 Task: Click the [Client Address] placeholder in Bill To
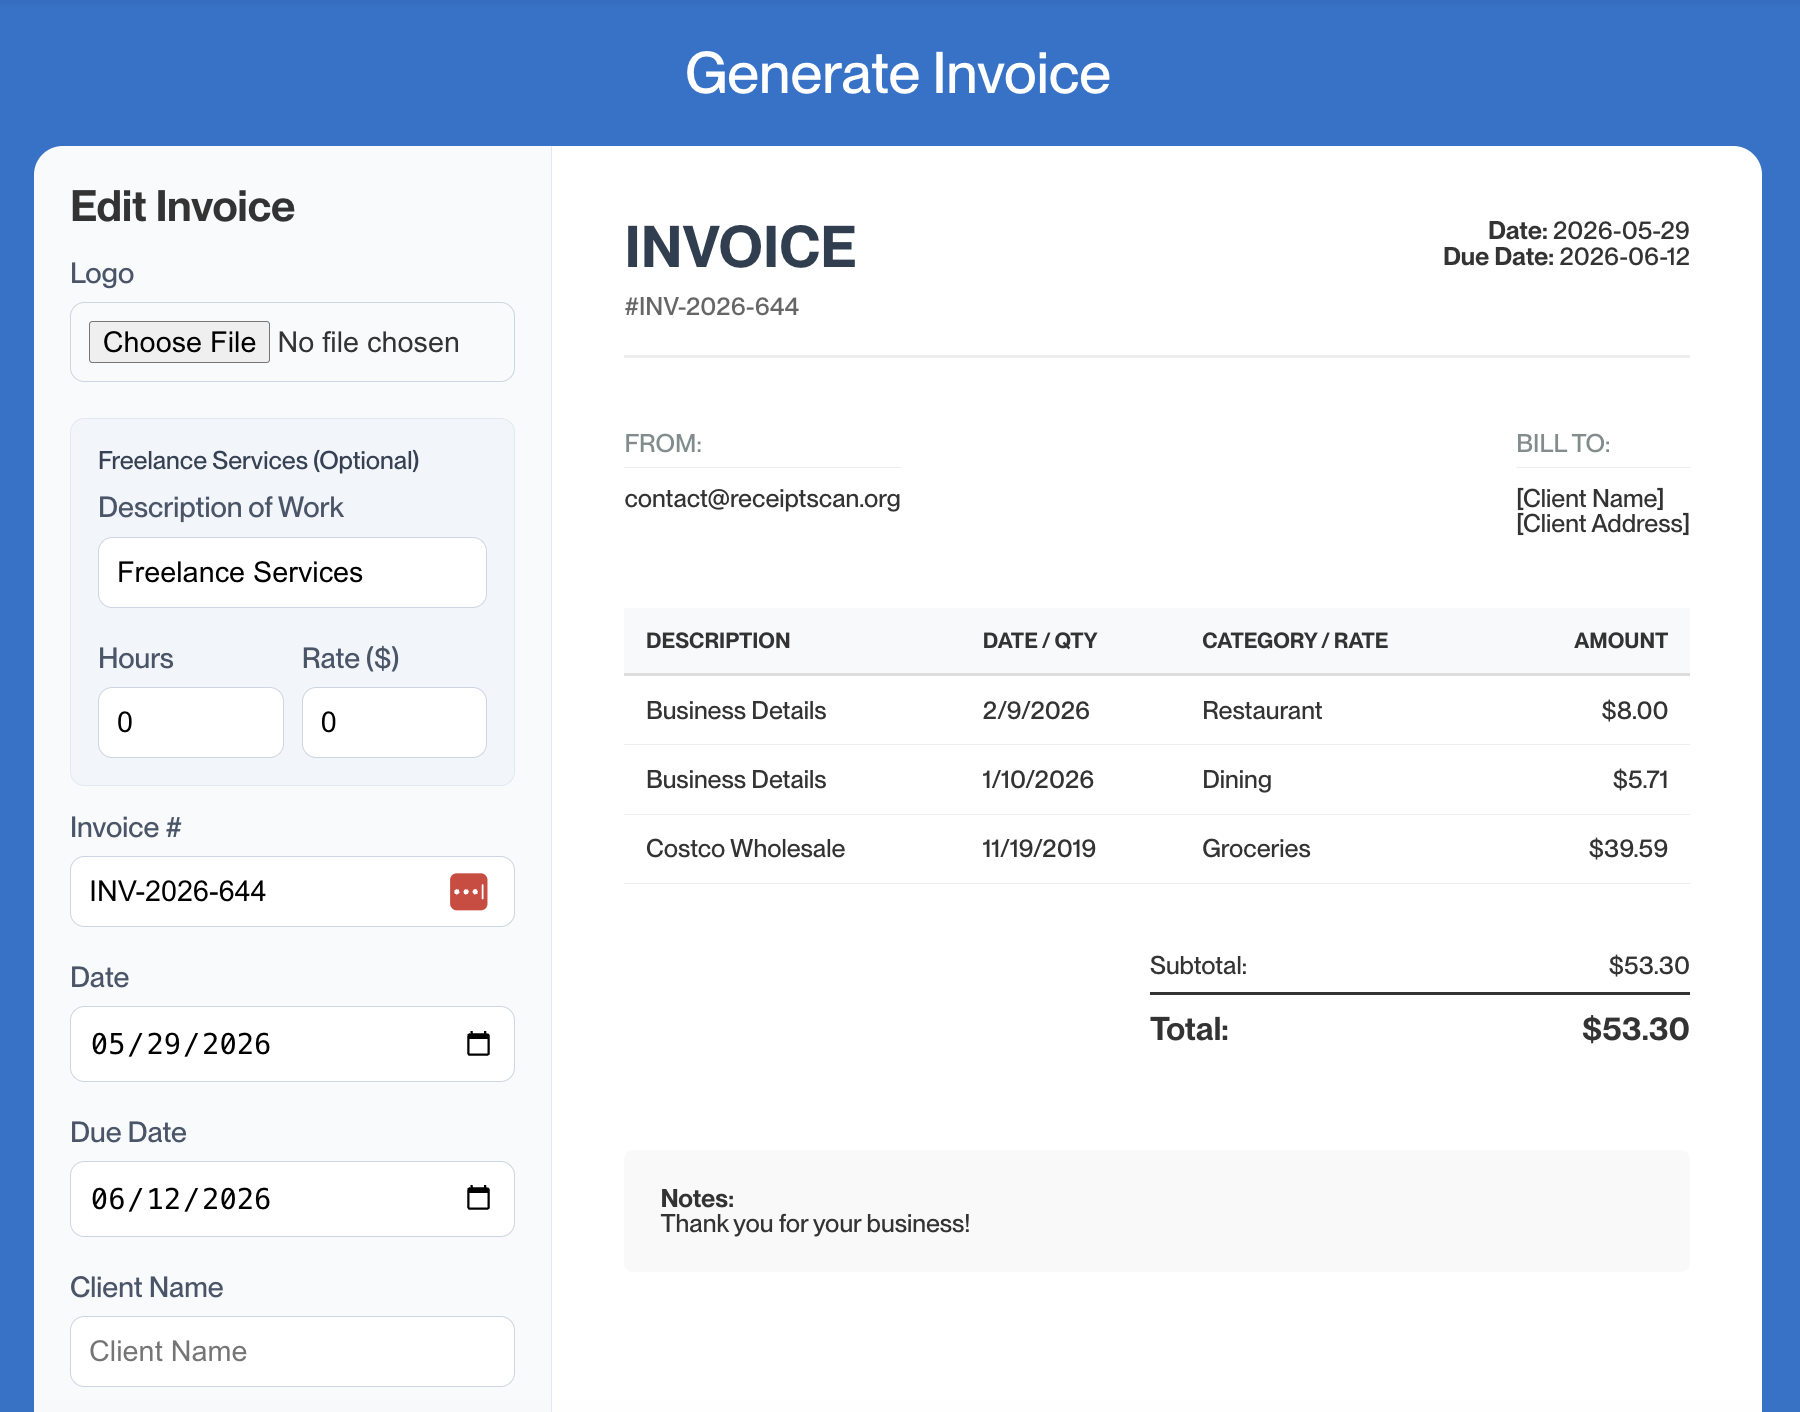[1603, 523]
